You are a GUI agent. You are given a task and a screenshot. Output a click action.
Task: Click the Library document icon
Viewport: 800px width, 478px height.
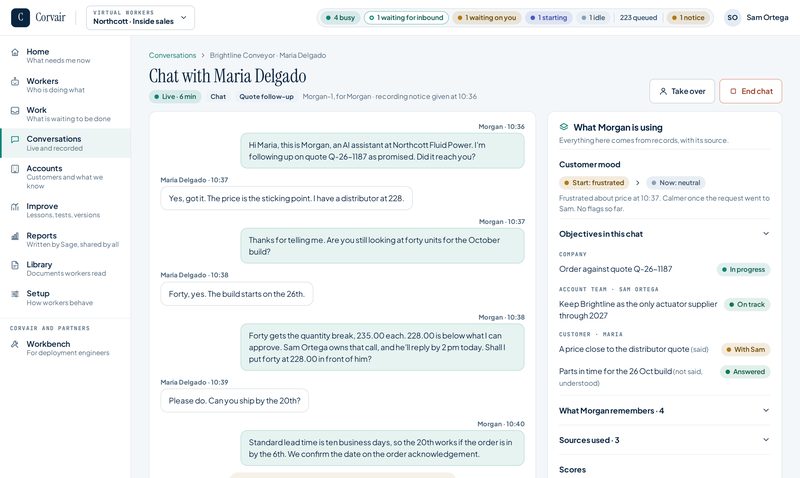click(15, 265)
